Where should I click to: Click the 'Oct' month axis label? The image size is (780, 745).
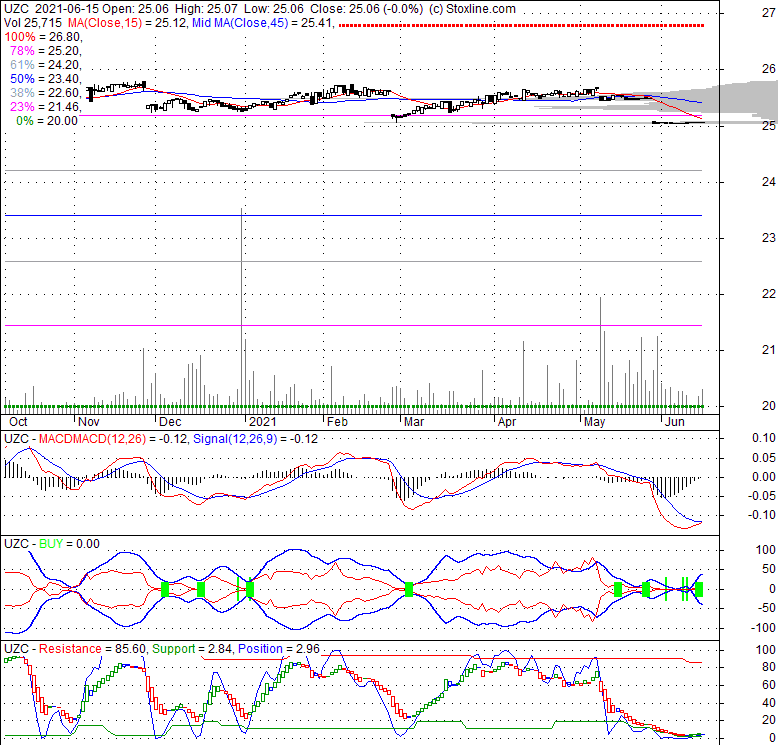pyautogui.click(x=18, y=422)
